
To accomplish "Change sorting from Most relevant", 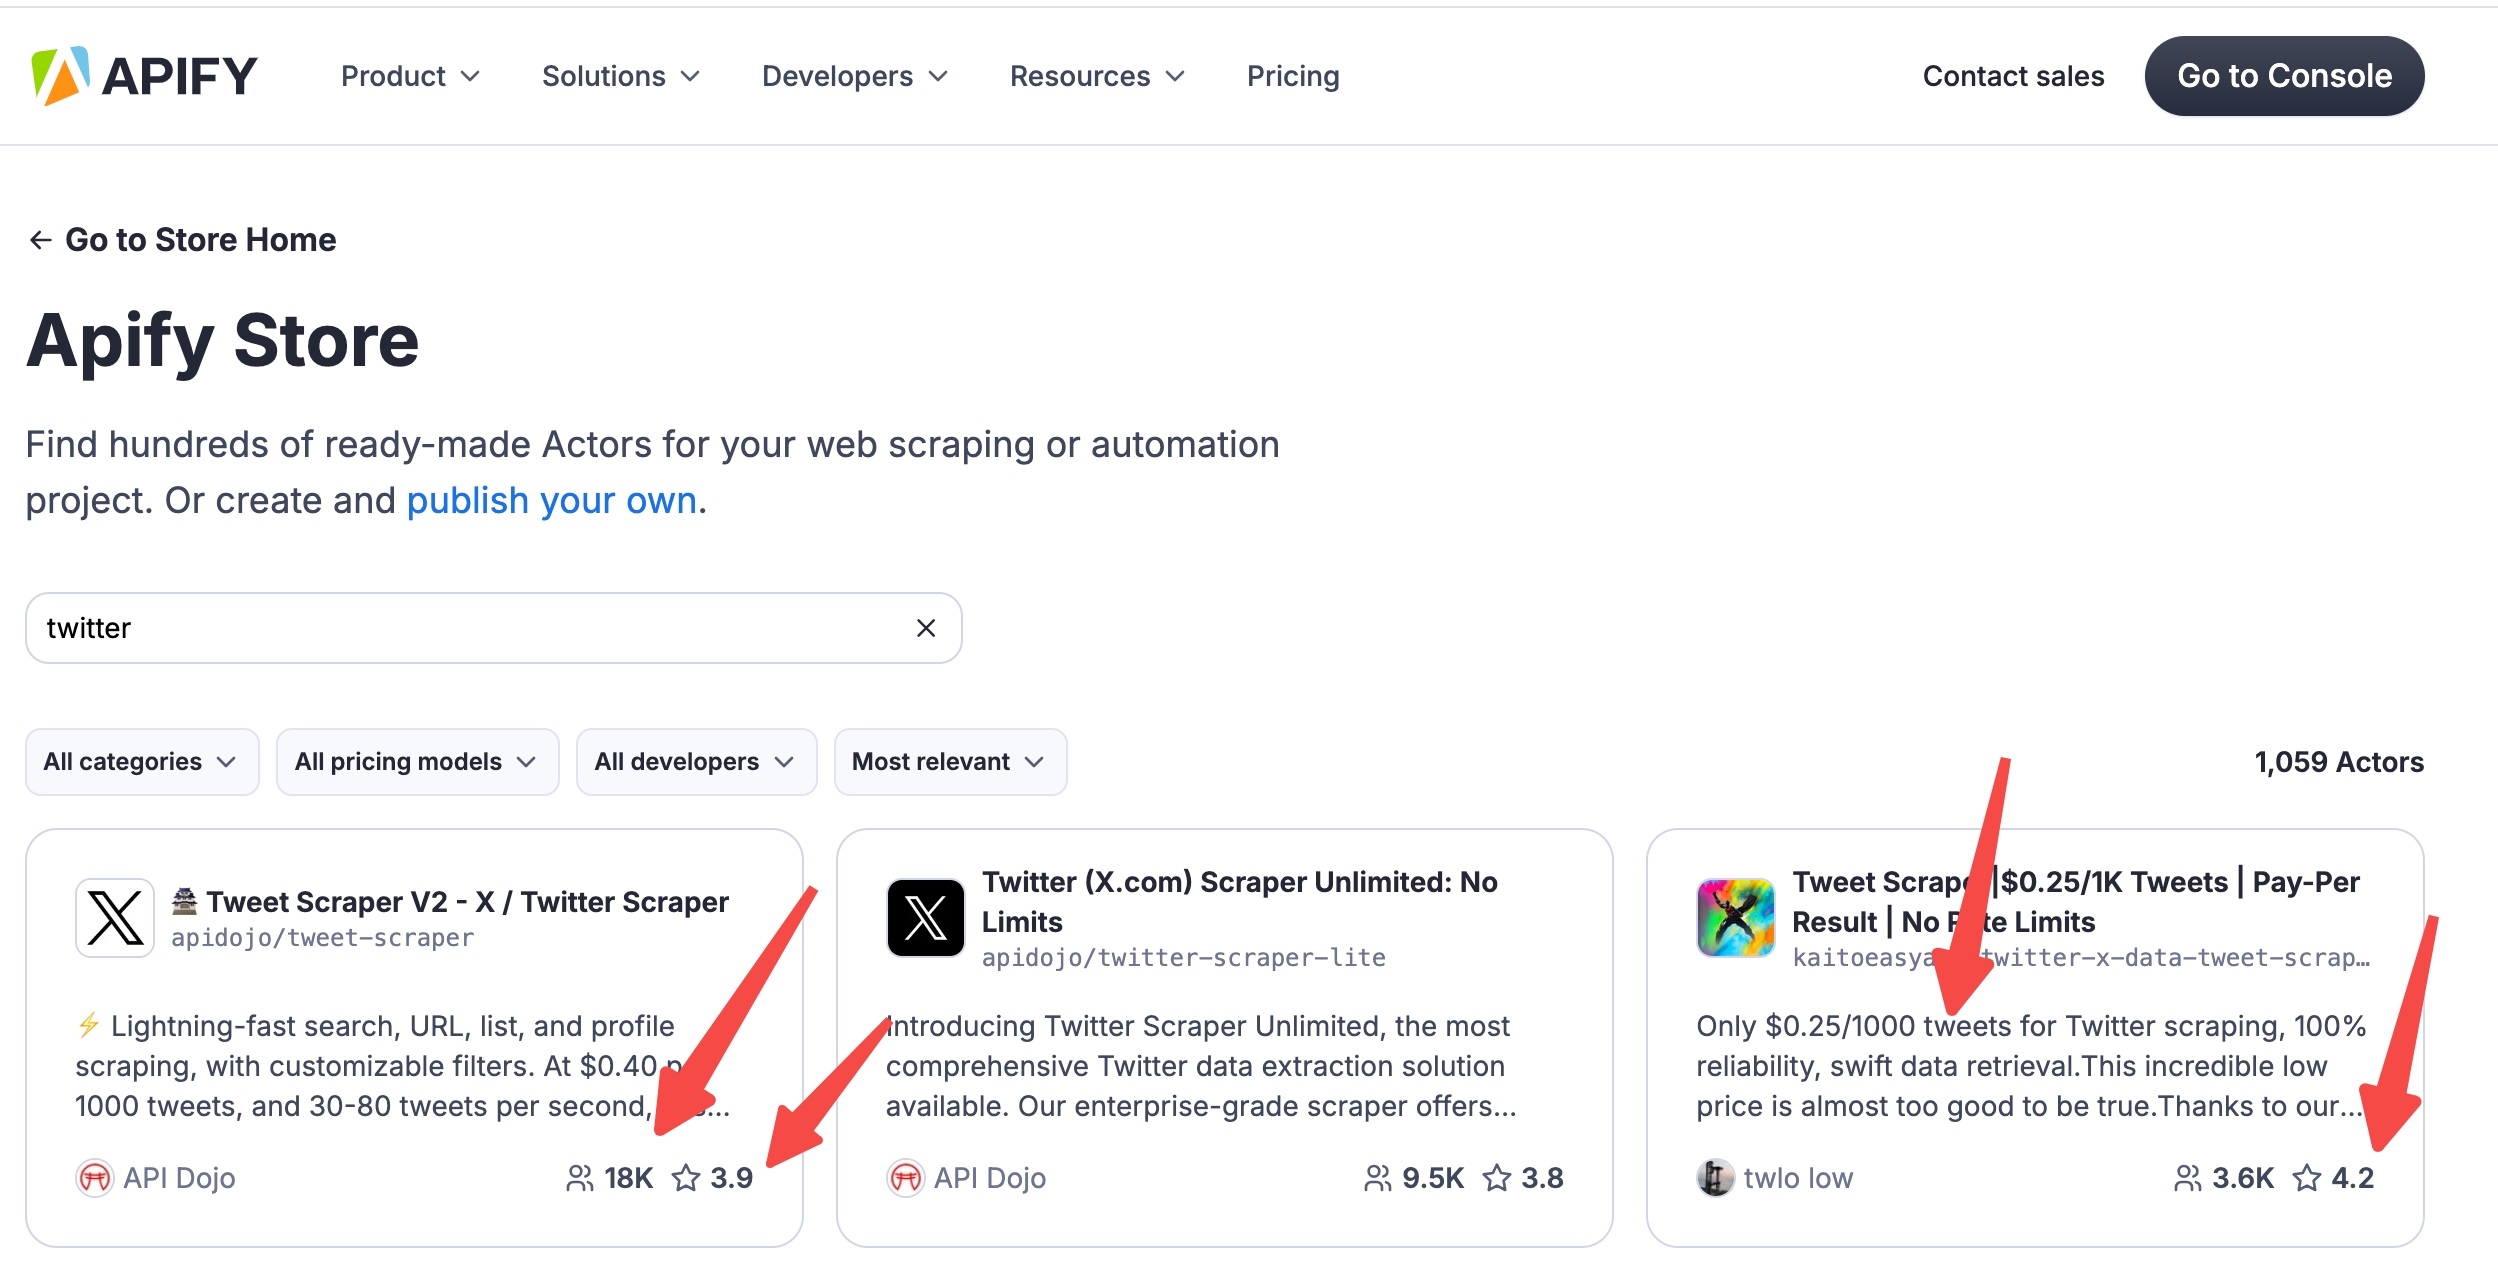I will (950, 762).
